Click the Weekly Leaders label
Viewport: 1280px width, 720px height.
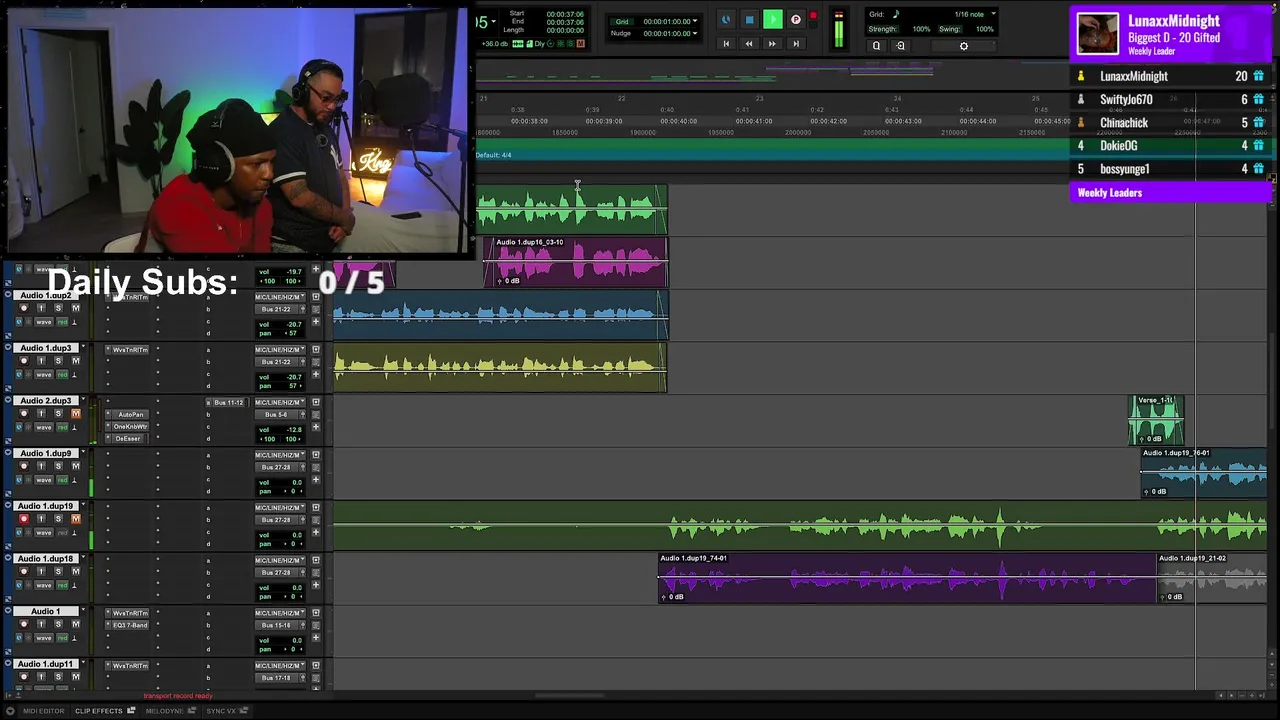point(1110,192)
